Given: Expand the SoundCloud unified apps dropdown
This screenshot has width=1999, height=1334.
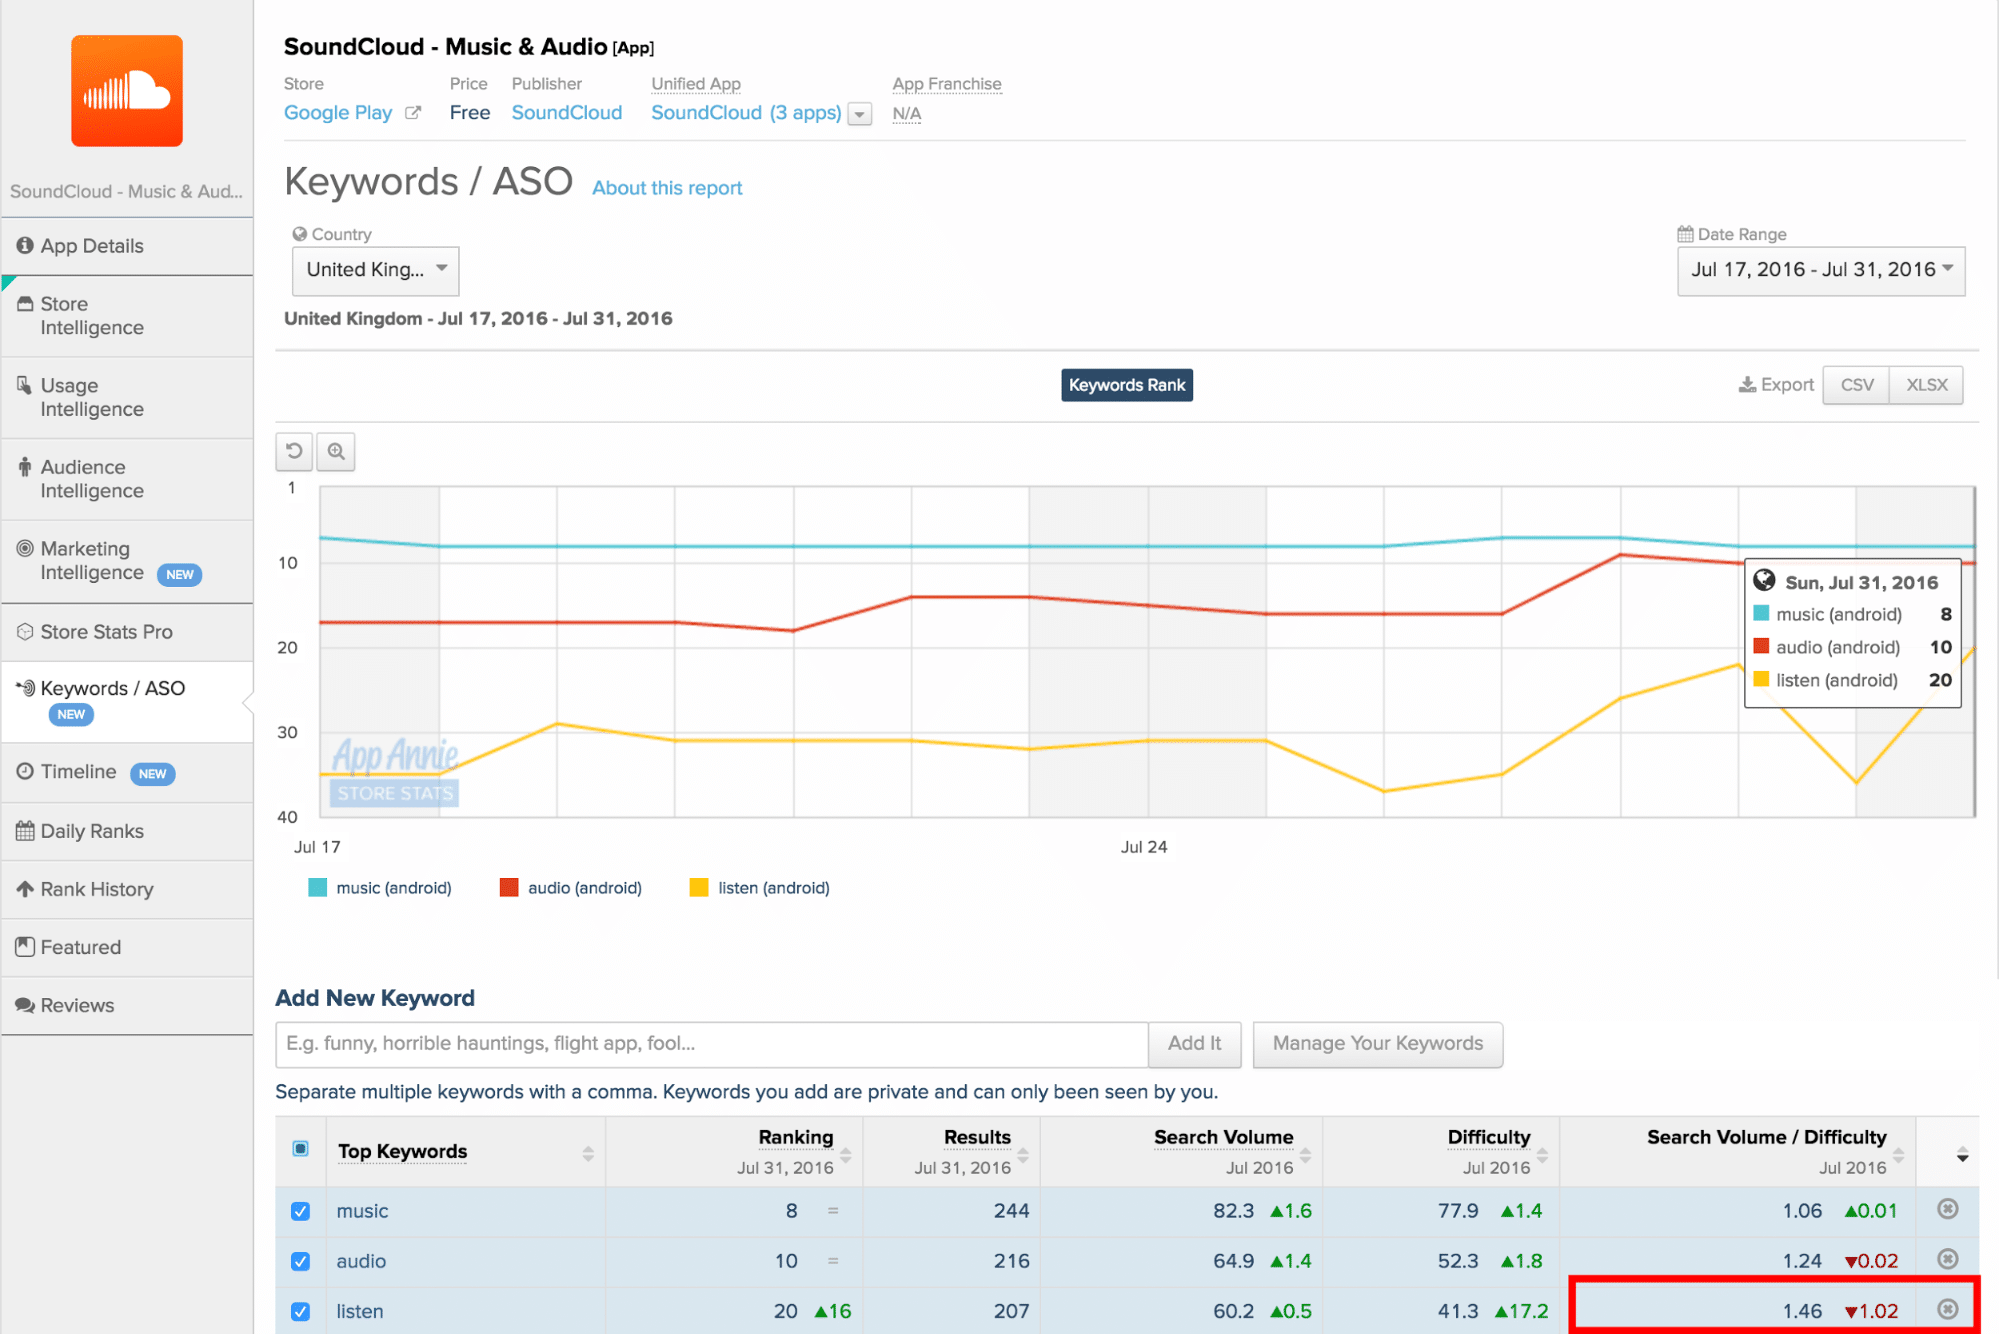Looking at the screenshot, I should click(x=859, y=113).
